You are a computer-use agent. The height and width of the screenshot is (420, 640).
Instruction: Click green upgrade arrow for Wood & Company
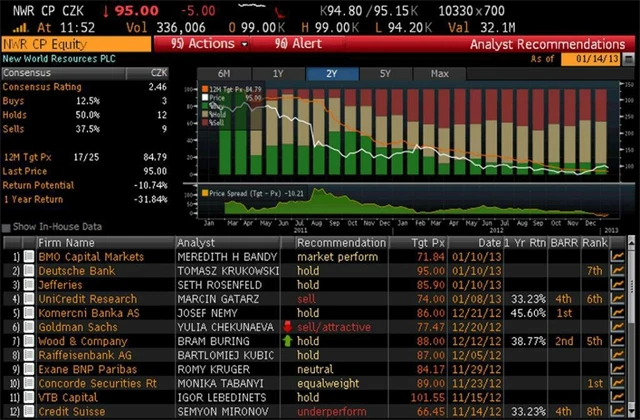tap(286, 340)
